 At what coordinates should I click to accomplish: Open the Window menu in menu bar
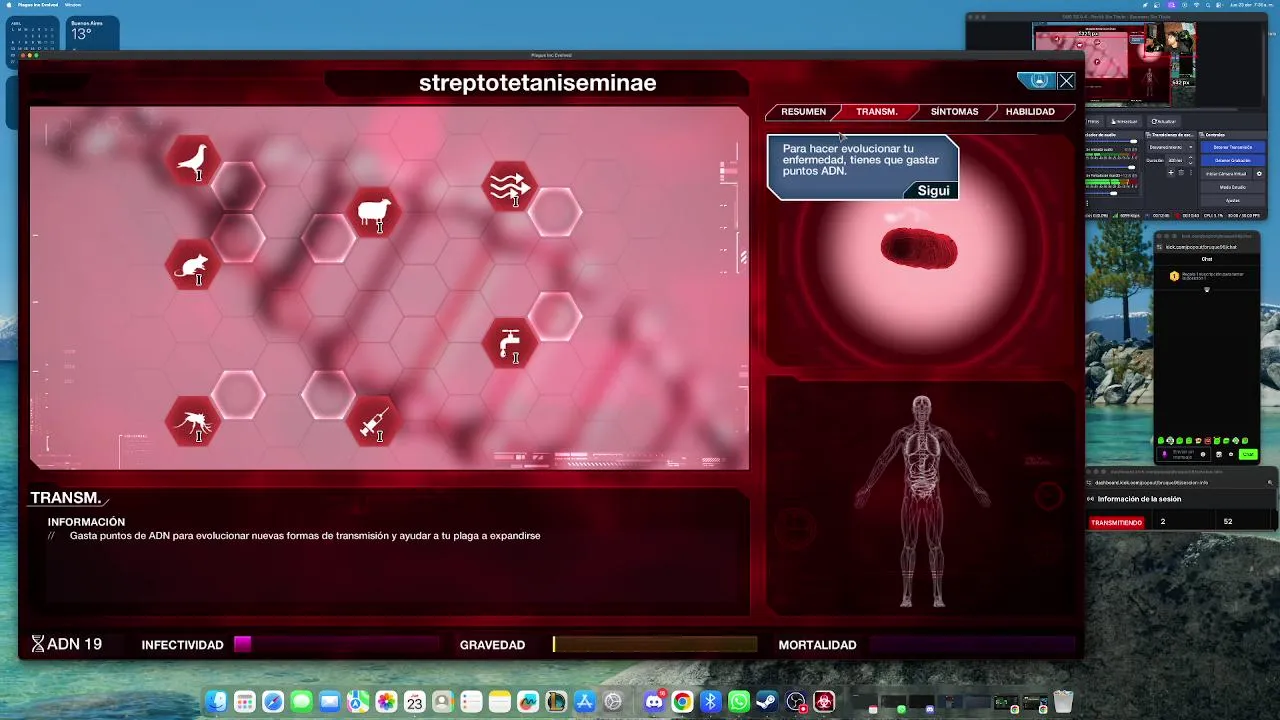[x=72, y=4]
